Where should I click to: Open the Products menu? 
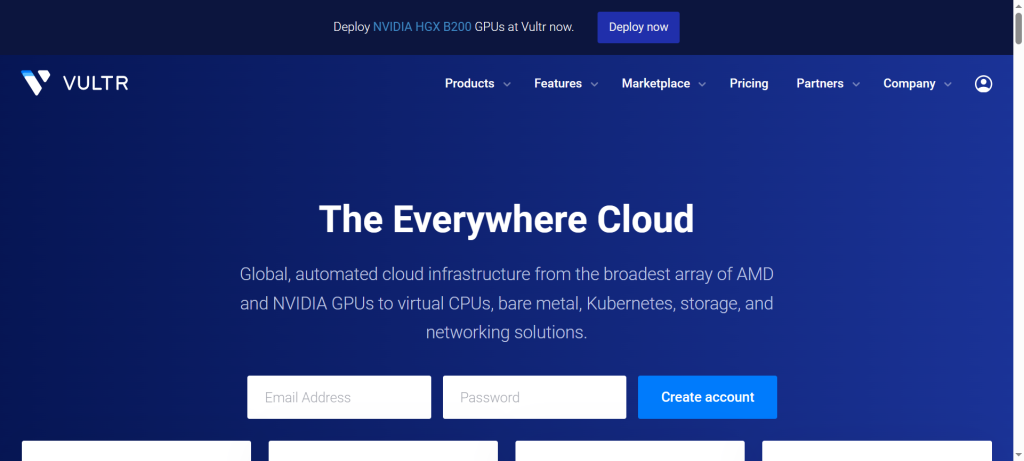pyautogui.click(x=470, y=84)
